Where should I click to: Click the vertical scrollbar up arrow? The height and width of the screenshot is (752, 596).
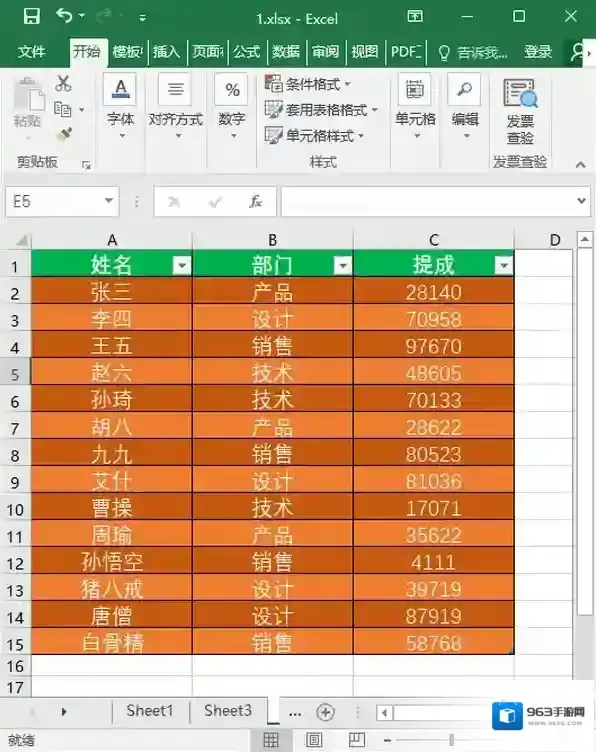pyautogui.click(x=584, y=238)
